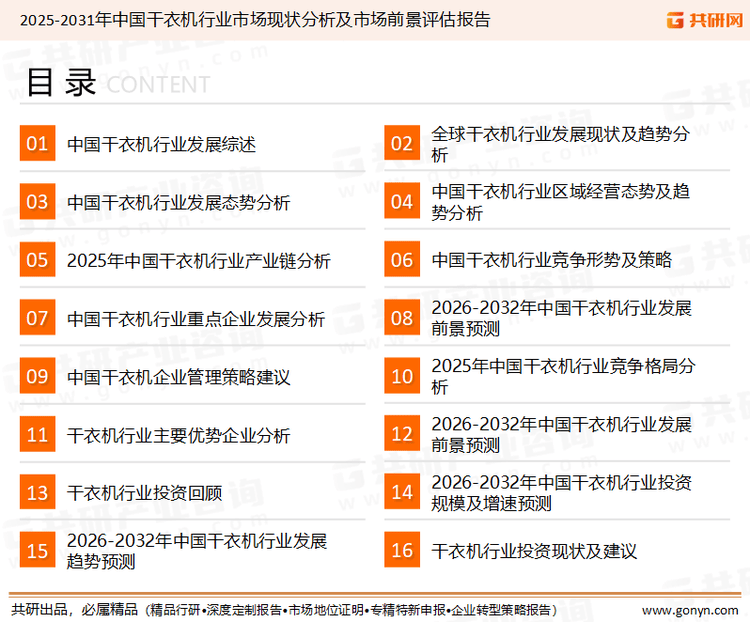The height and width of the screenshot is (622, 750).
Task: Click footer slogan 共研出品，必属精品
Action: click(75, 610)
